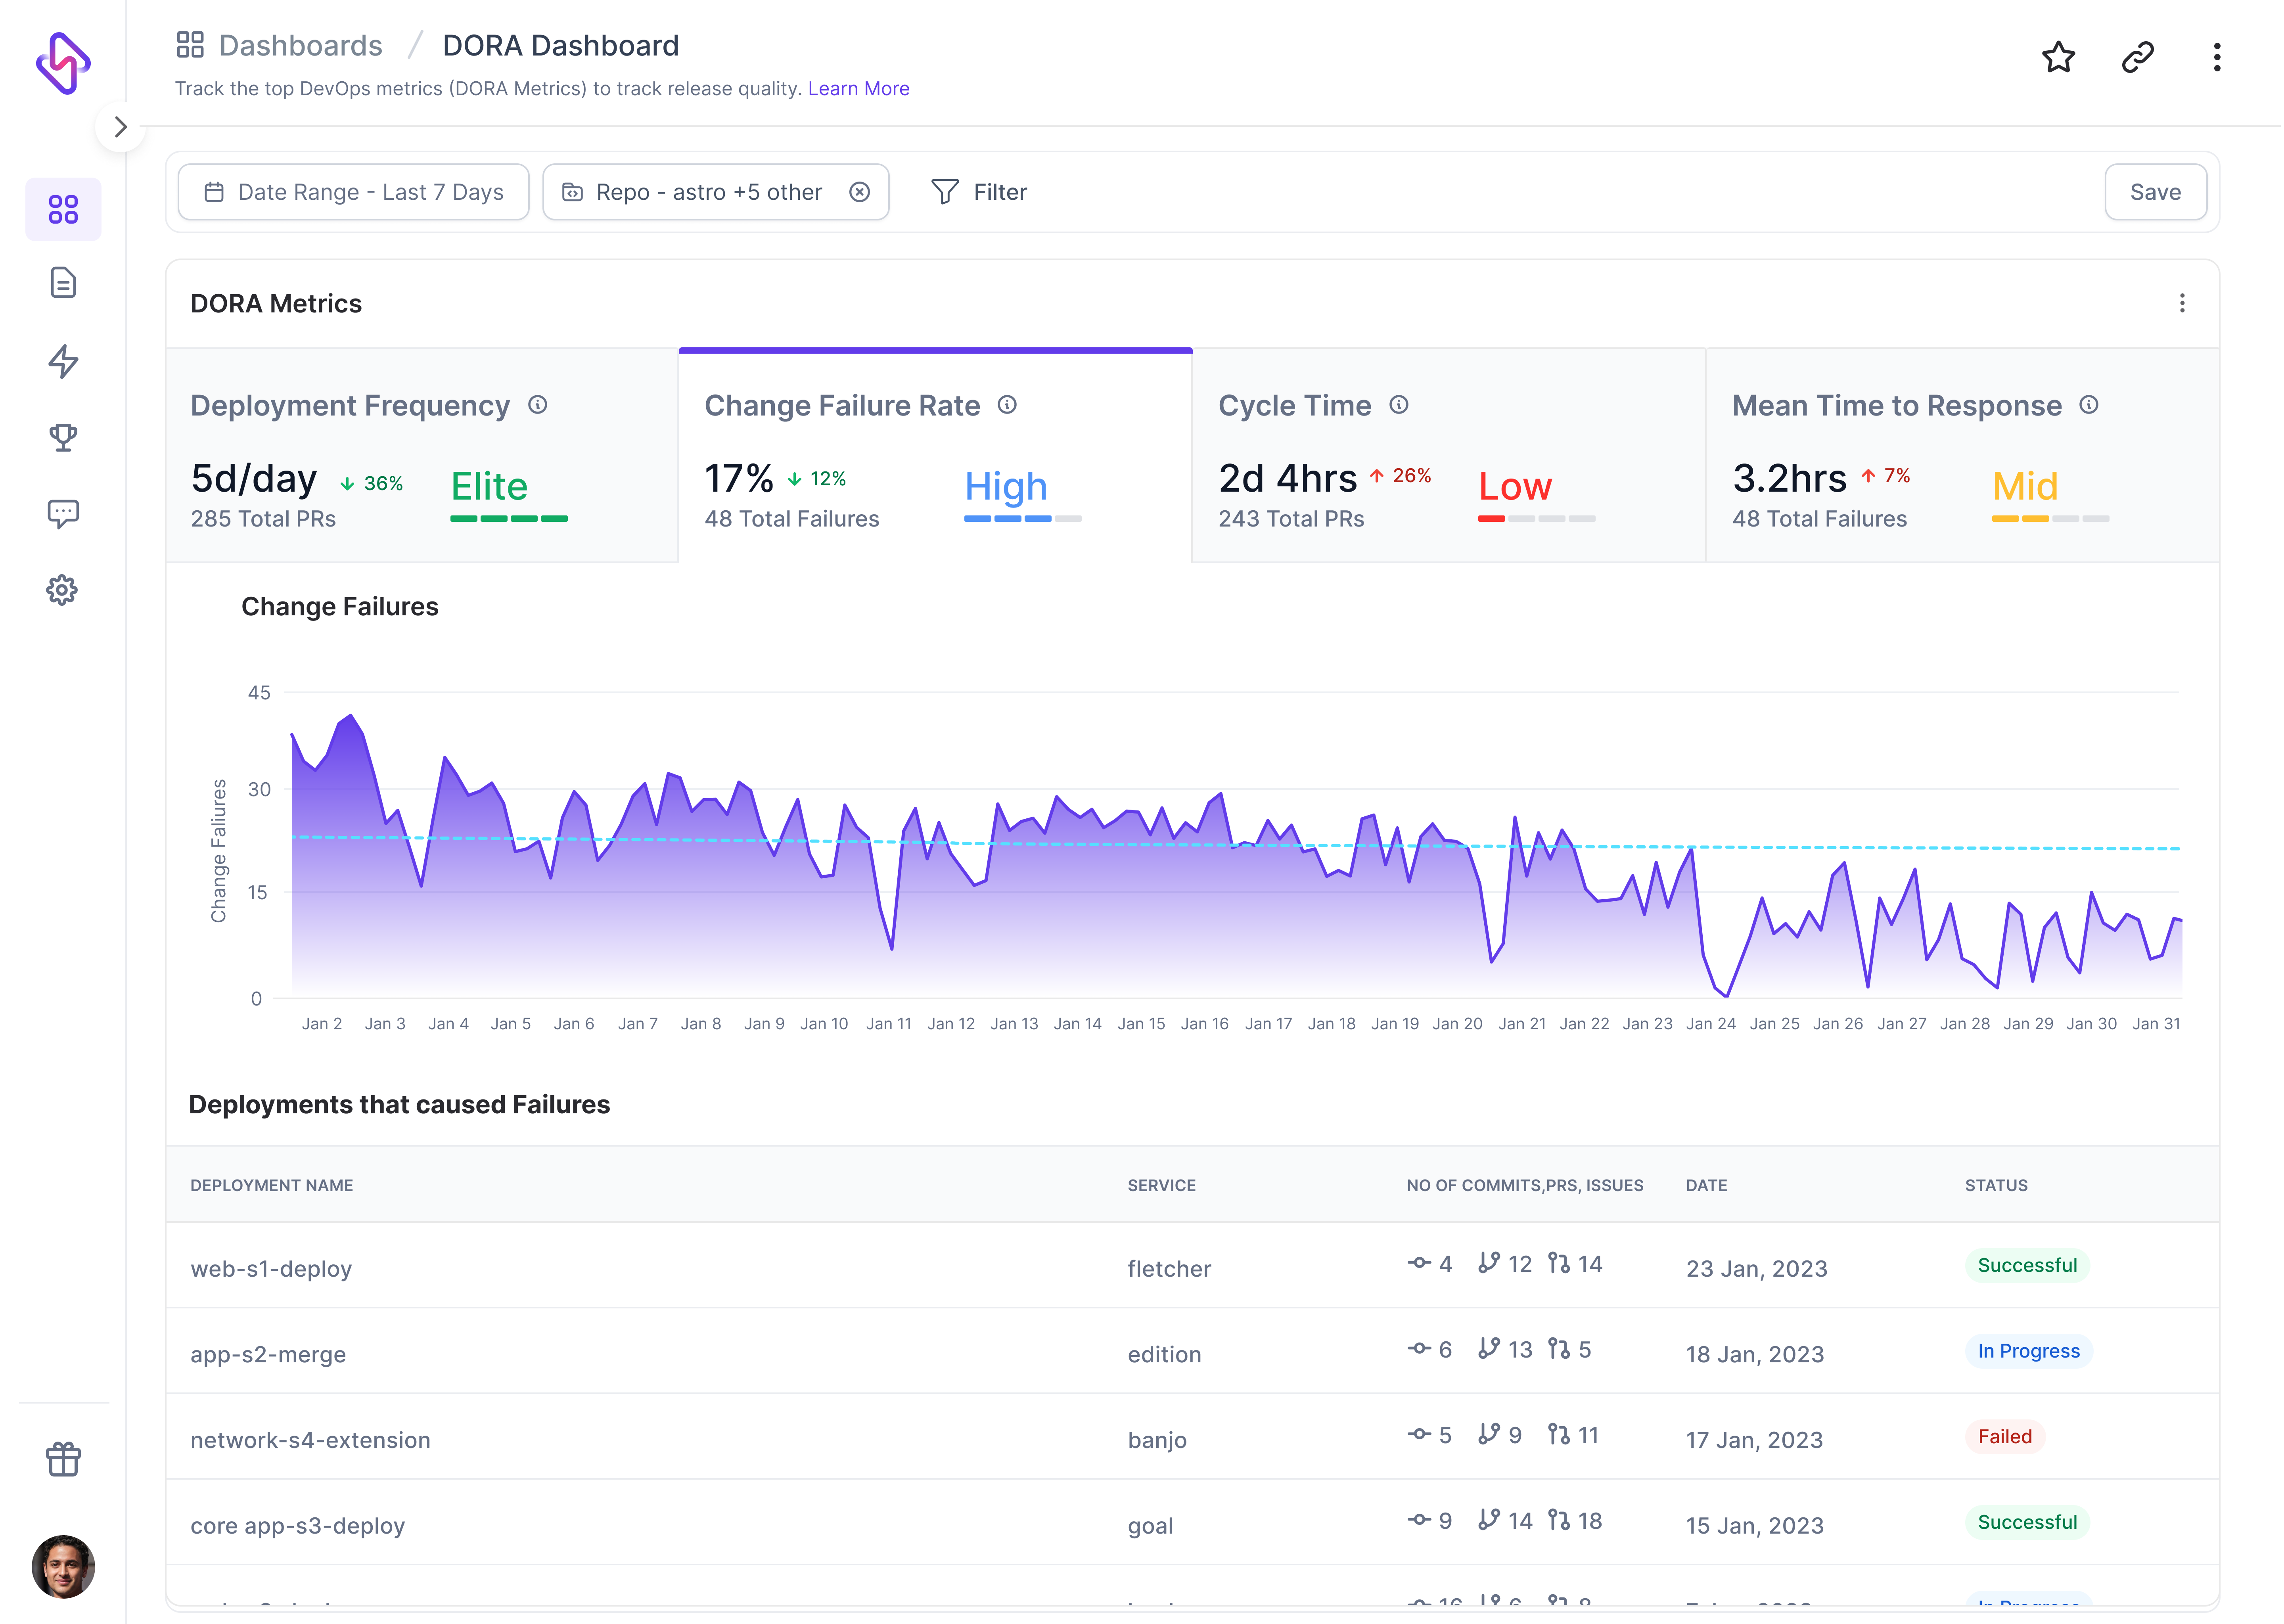Open the lightning bolt sidebar icon
The height and width of the screenshot is (1624, 2284).
[63, 361]
